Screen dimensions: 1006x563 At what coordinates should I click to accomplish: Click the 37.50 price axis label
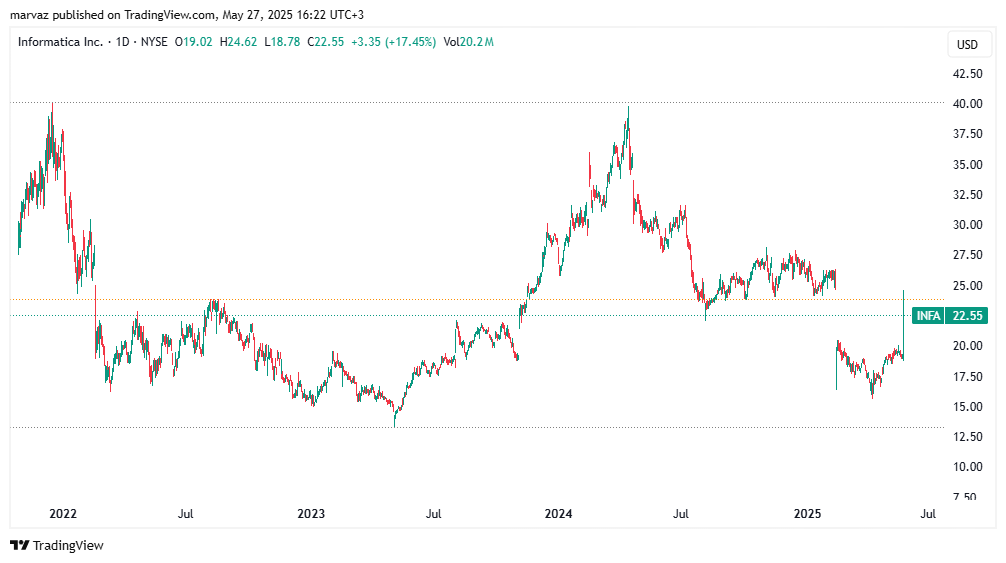968,134
